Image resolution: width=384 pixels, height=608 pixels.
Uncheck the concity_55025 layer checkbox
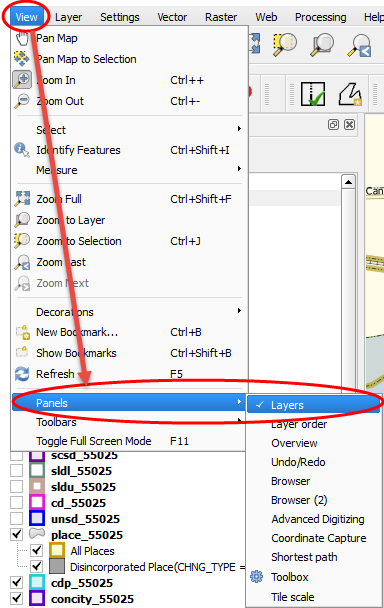pyautogui.click(x=16, y=598)
